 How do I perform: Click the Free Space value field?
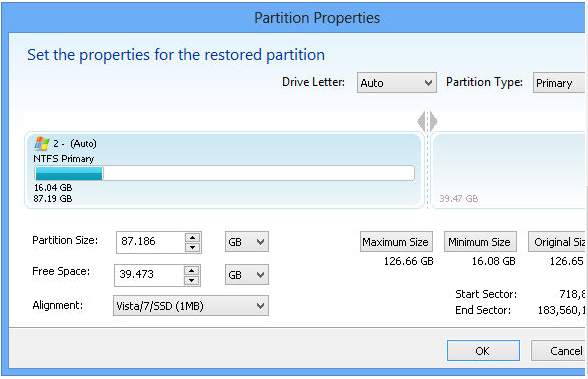click(x=150, y=275)
